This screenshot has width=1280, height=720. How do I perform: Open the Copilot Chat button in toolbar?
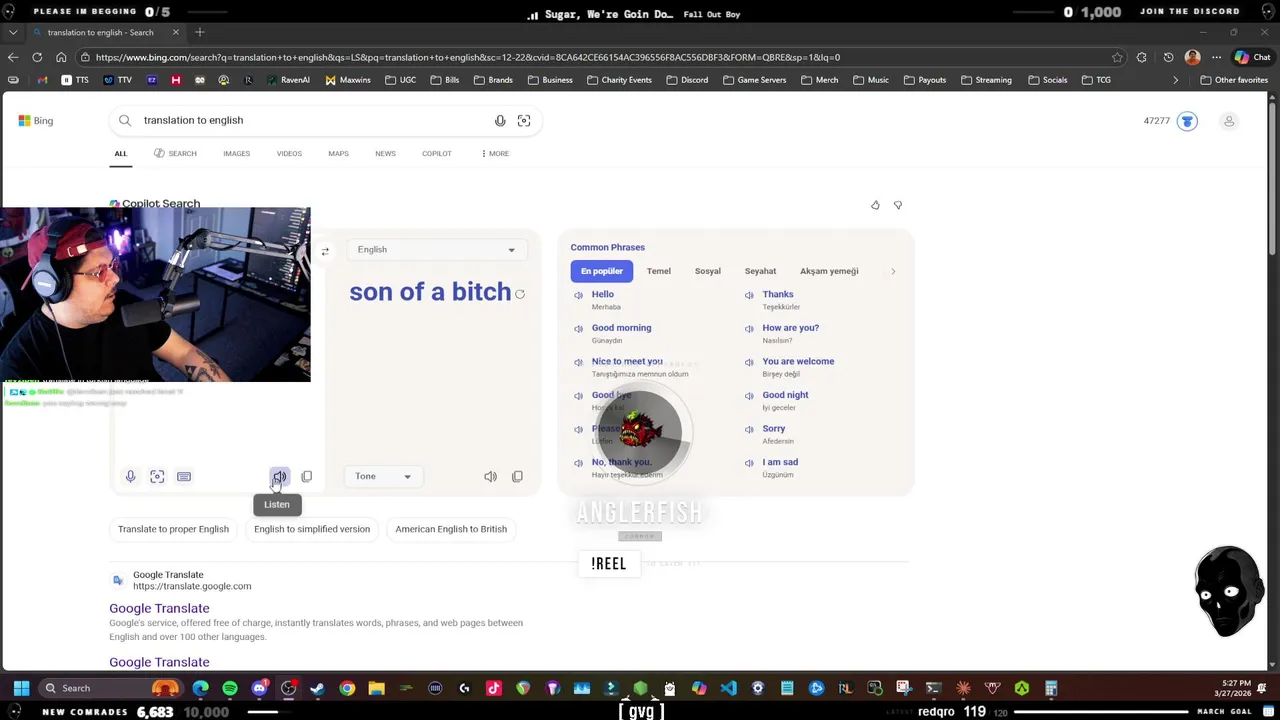pos(1251,57)
